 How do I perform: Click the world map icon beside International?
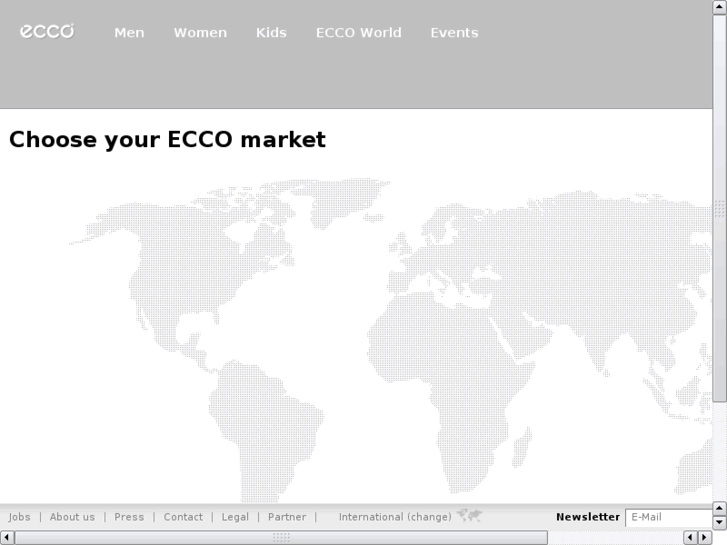(470, 515)
